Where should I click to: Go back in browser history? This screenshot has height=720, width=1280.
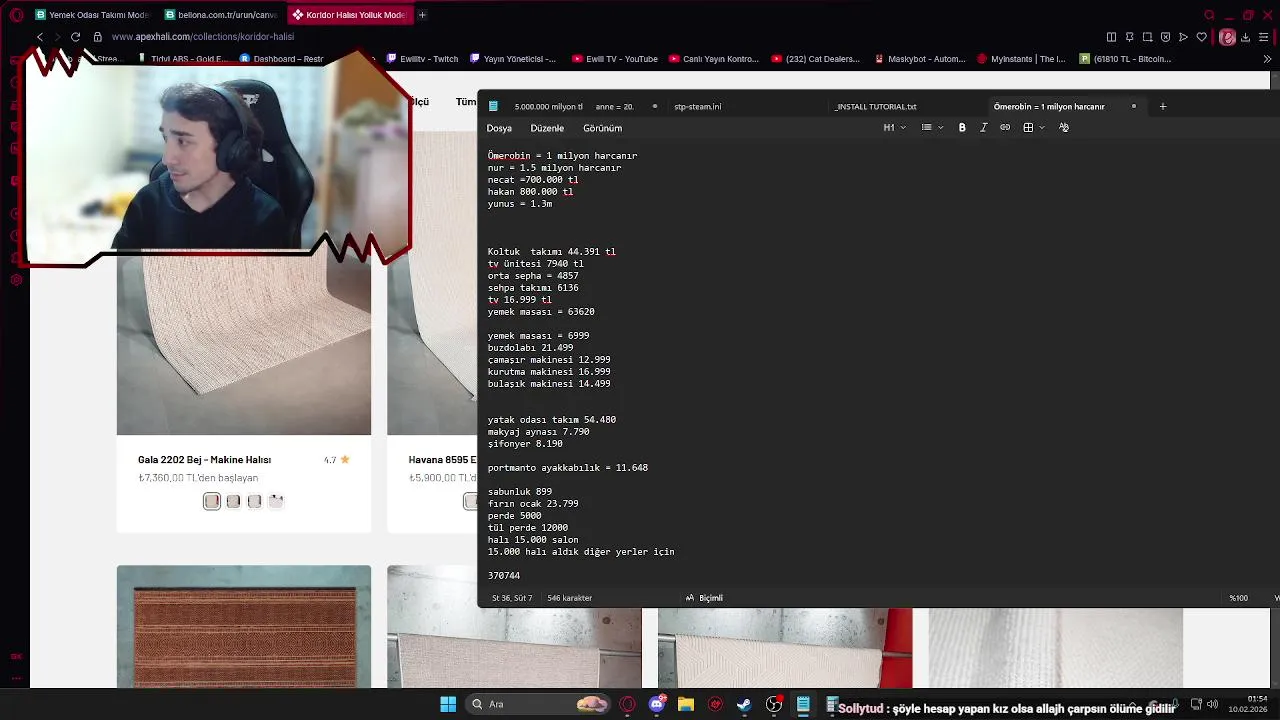[x=40, y=37]
